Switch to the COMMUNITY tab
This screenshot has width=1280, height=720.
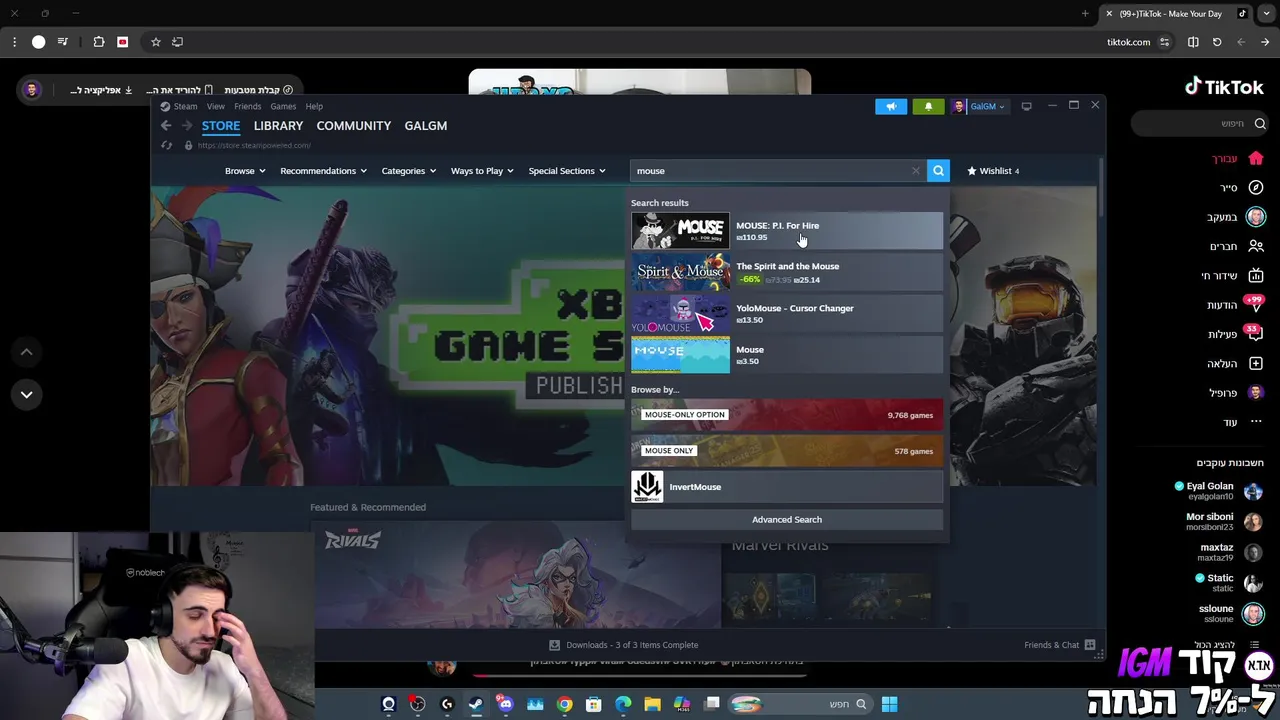[x=354, y=126]
